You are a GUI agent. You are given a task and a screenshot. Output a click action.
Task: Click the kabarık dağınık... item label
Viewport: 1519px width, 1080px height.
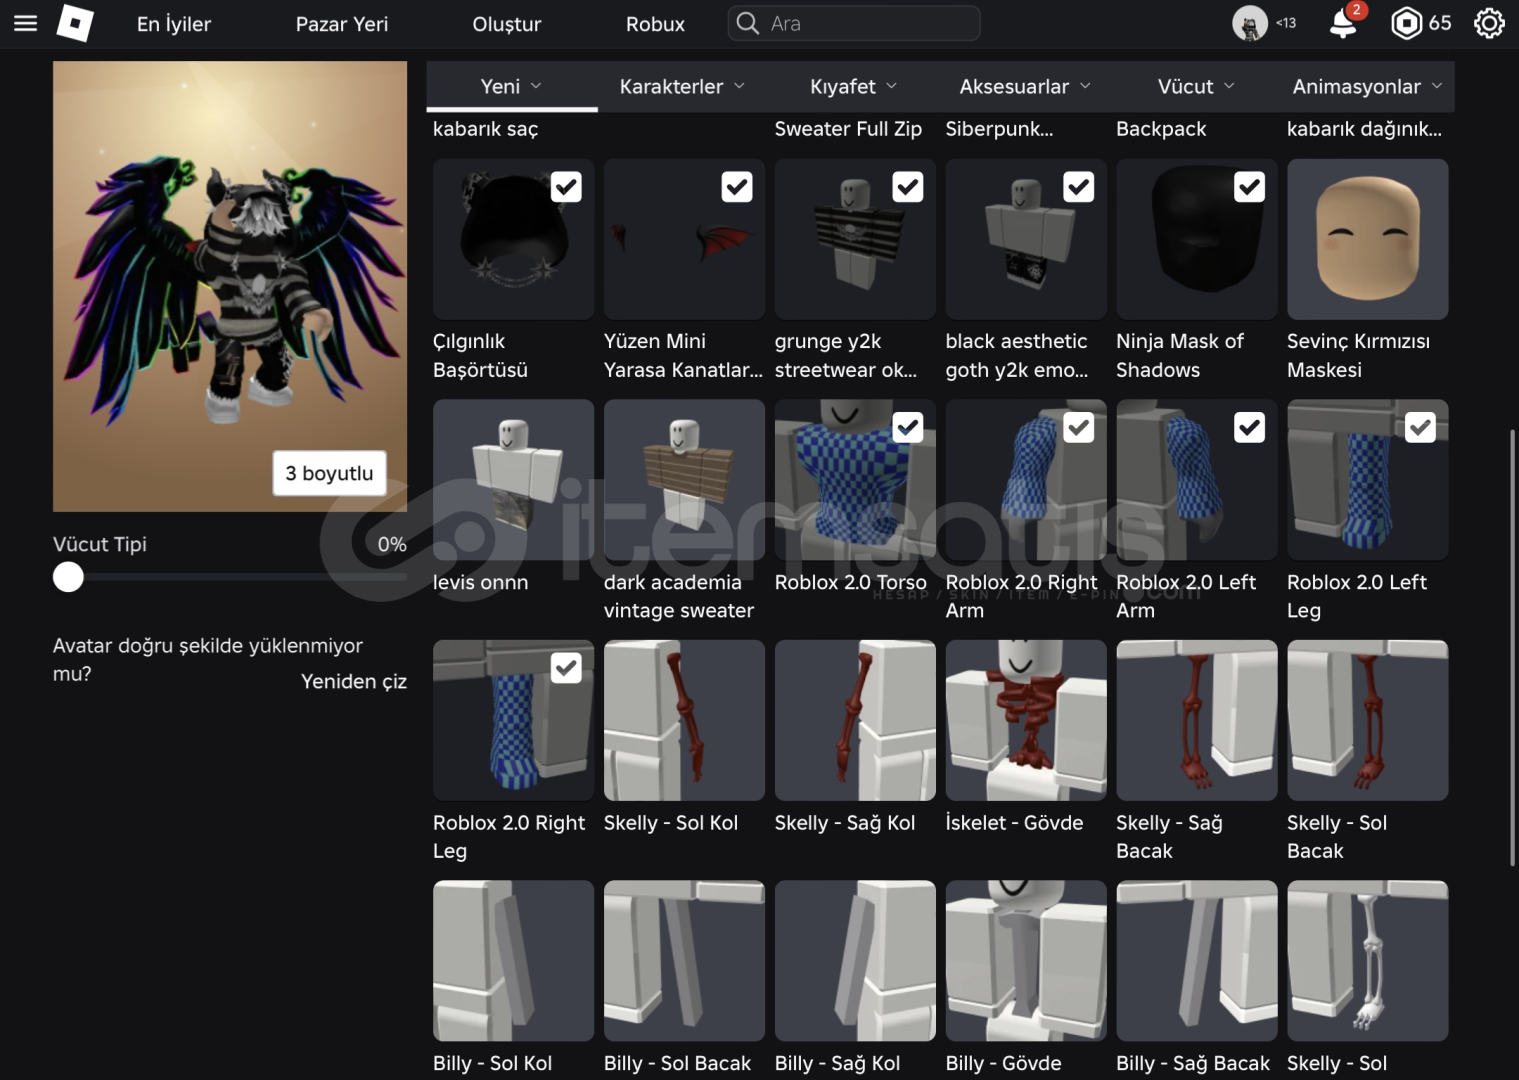coord(1364,129)
